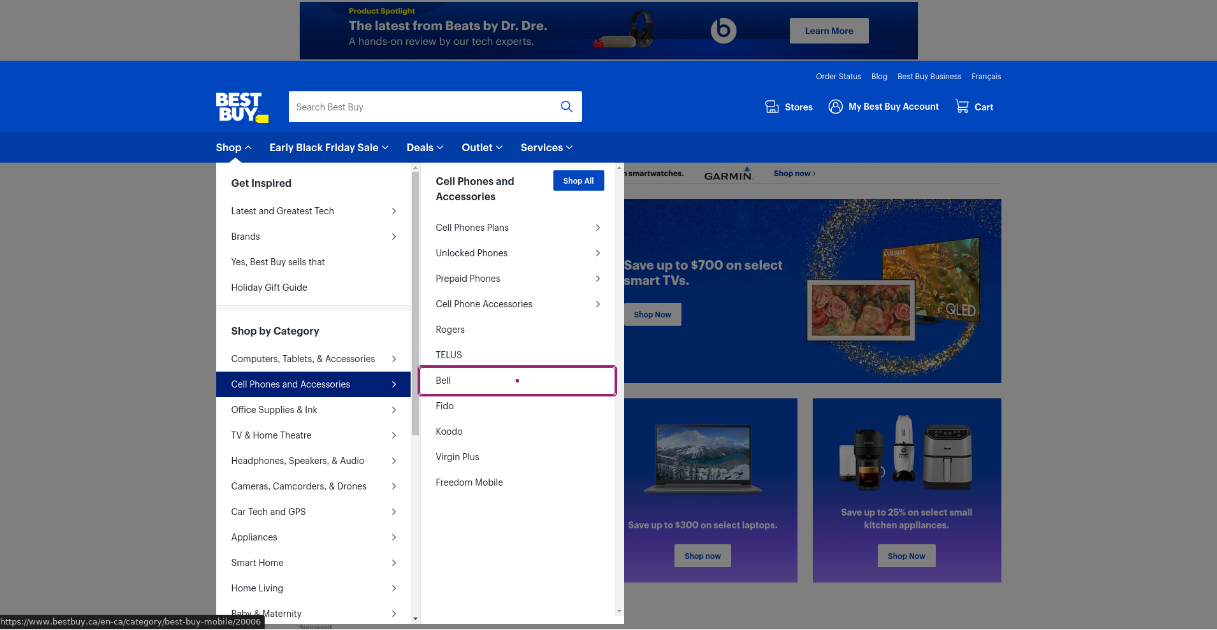Choose TV & Home Theatre category
Screen dimensions: 1217x630
pyautogui.click(x=271, y=436)
